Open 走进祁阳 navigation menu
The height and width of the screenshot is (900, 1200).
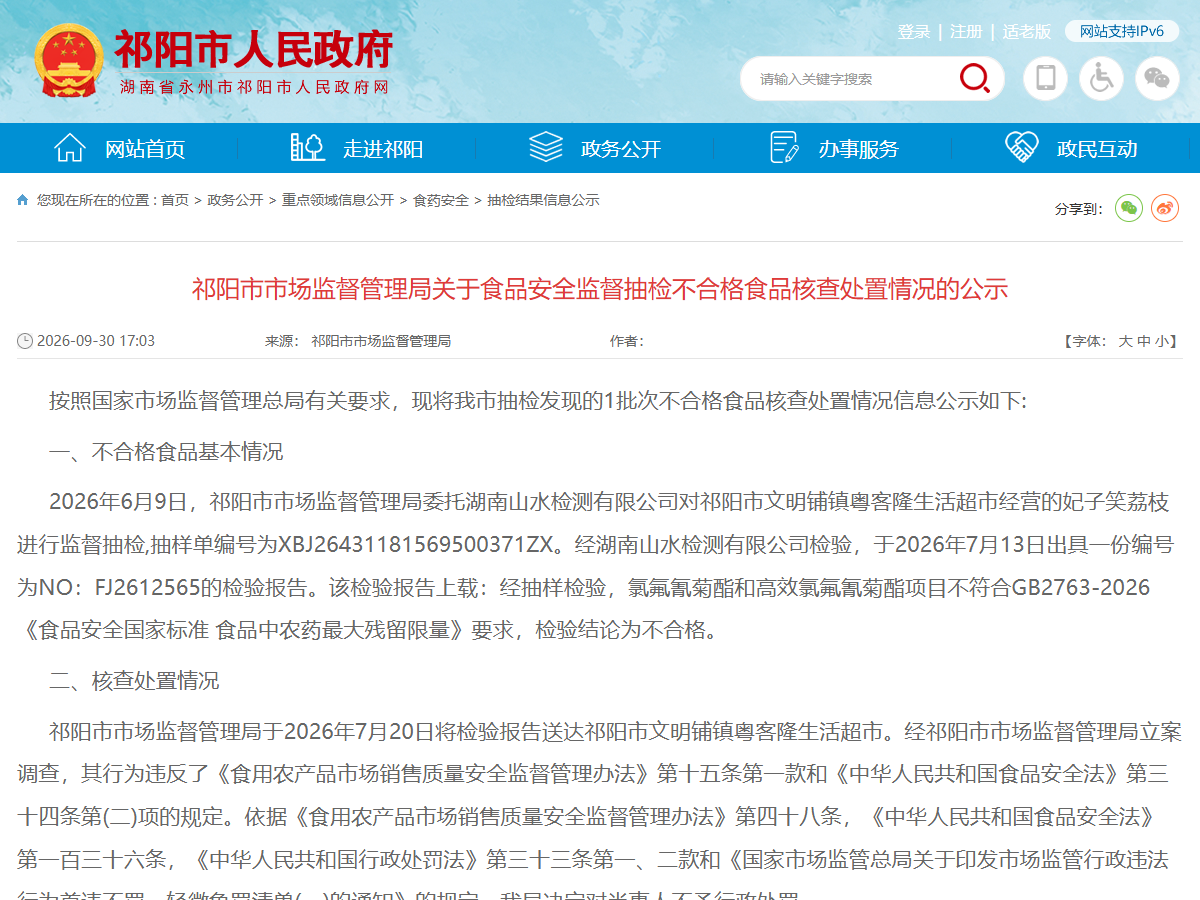[x=383, y=150]
